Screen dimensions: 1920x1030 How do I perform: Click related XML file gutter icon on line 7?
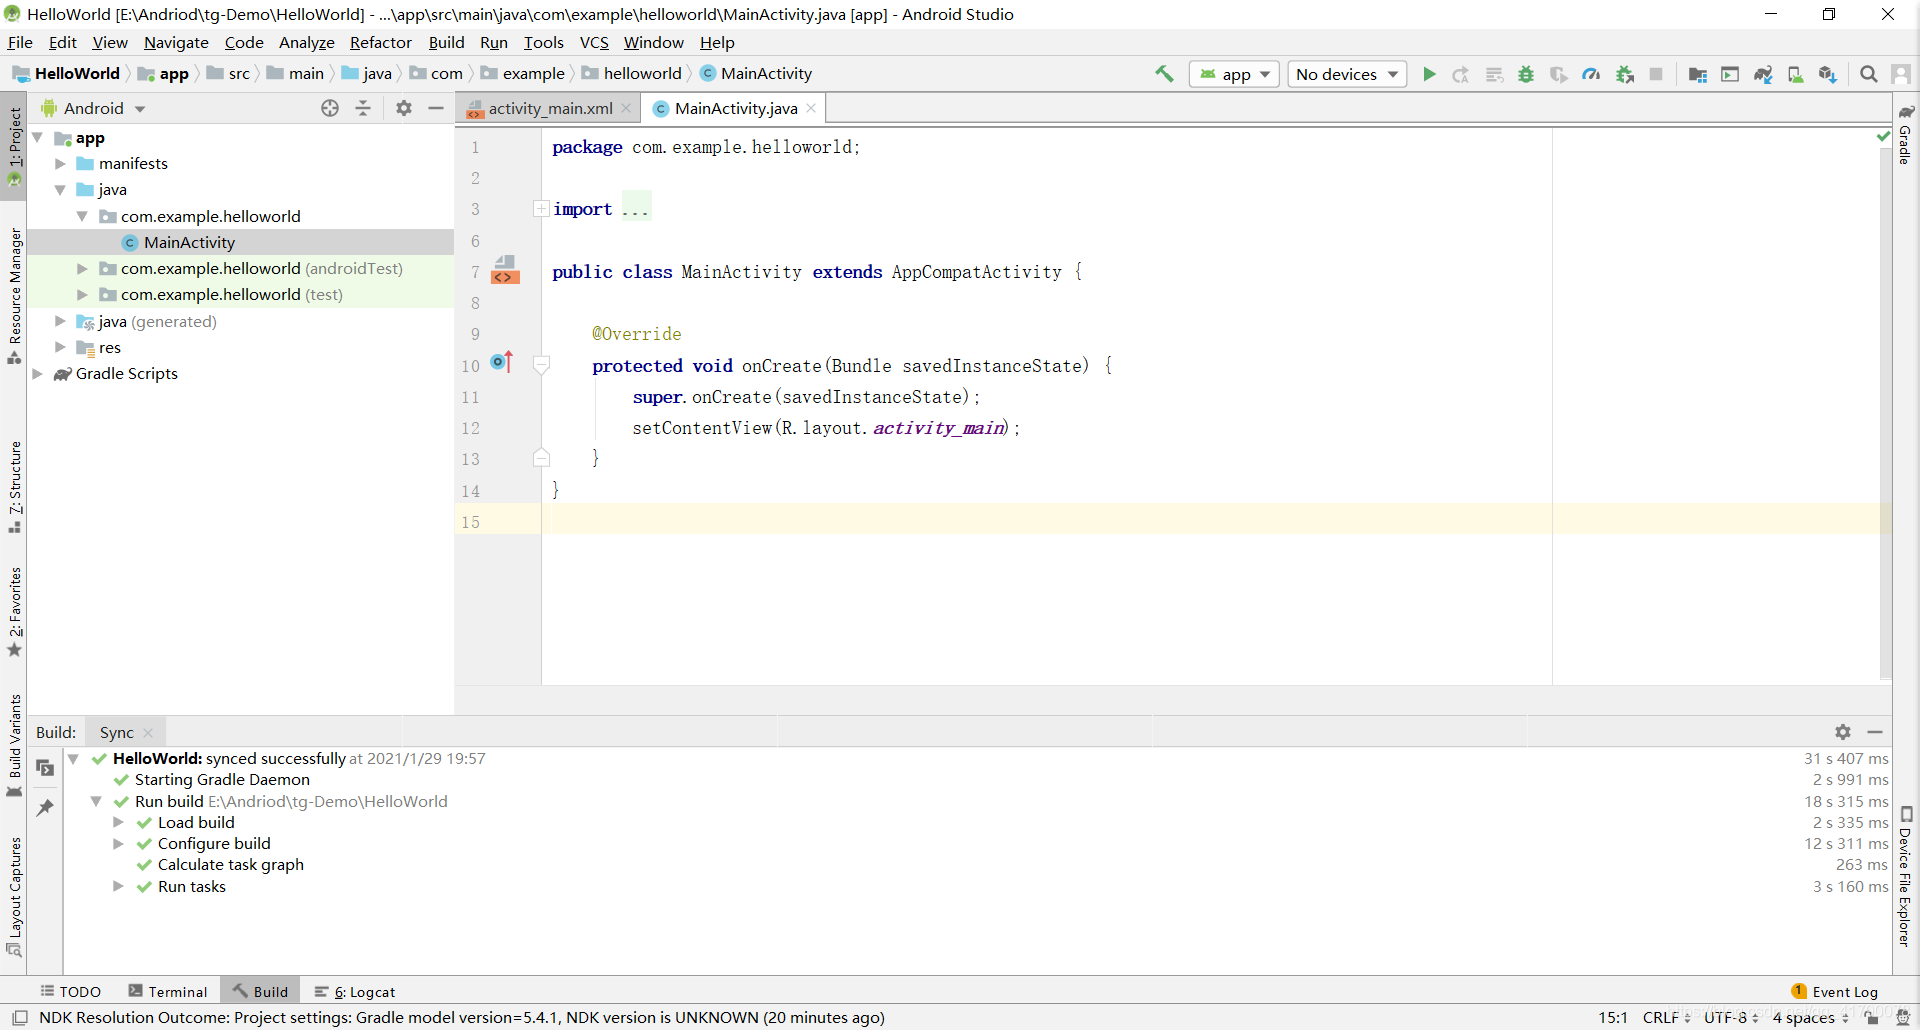[506, 270]
